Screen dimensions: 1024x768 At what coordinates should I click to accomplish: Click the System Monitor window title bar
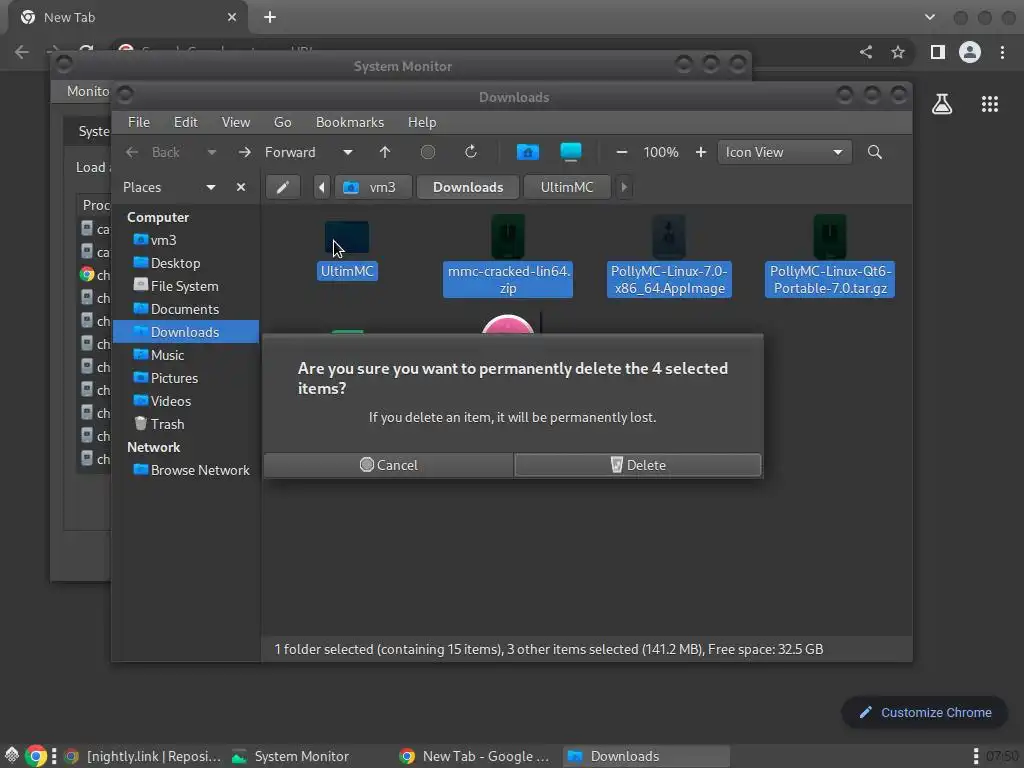(x=402, y=66)
